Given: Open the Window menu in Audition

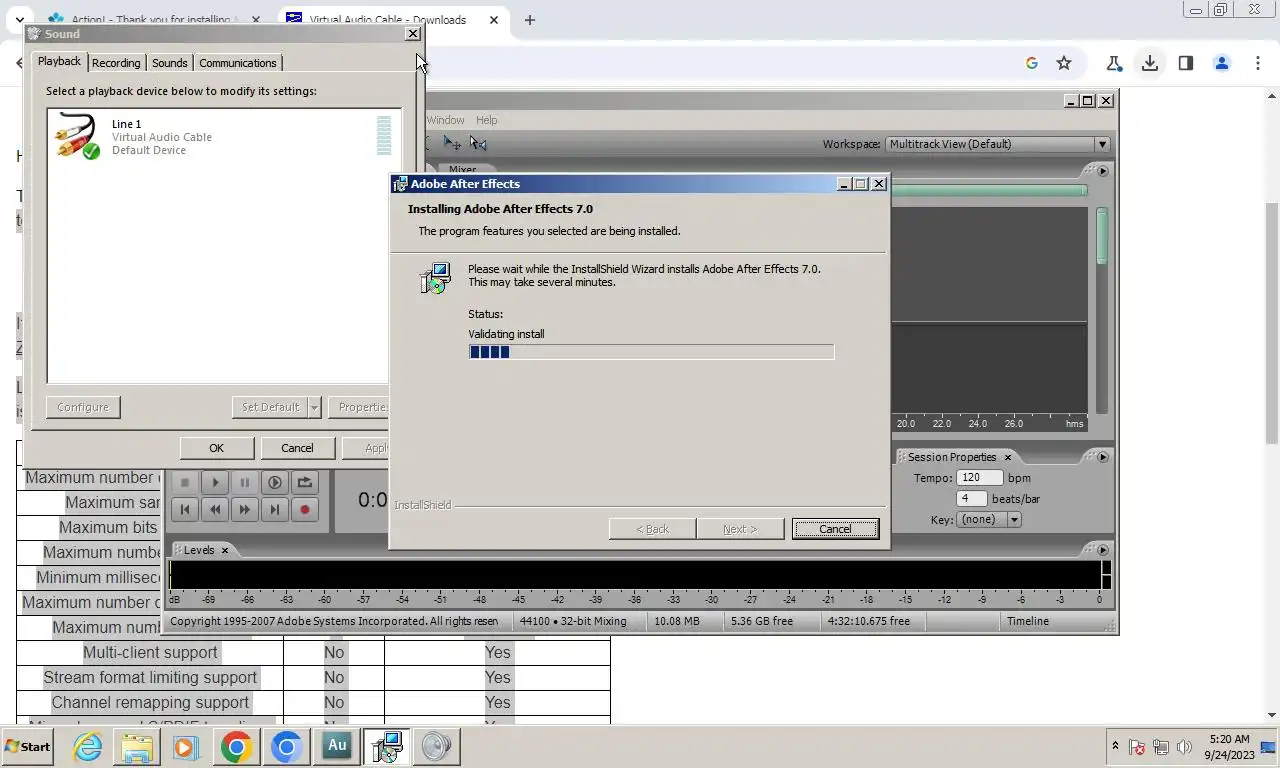Looking at the screenshot, I should (446, 120).
